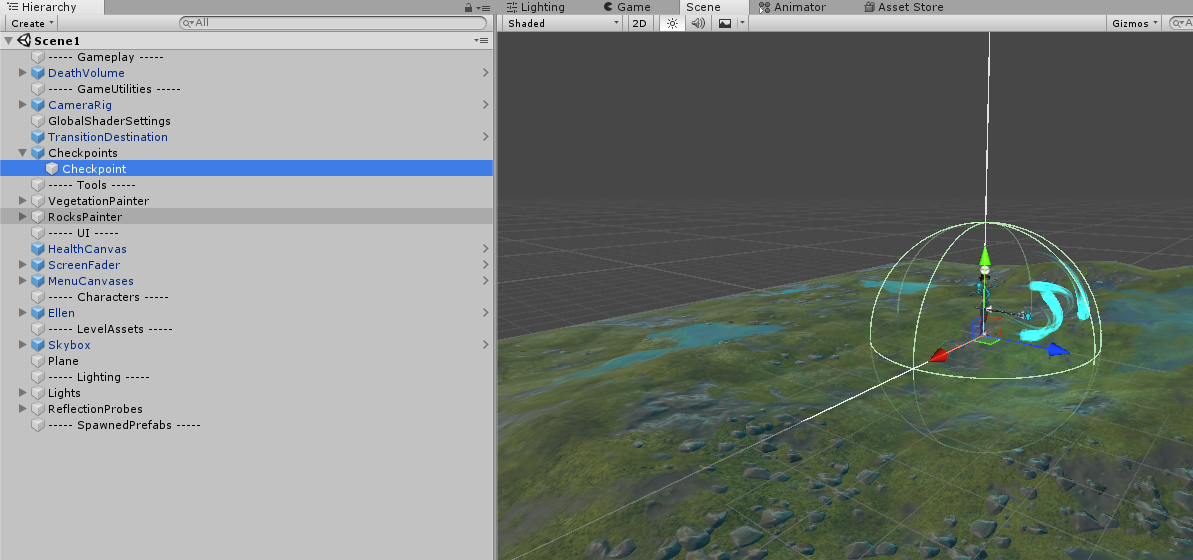Open Skybox prefab via right chevron

pyautogui.click(x=485, y=345)
